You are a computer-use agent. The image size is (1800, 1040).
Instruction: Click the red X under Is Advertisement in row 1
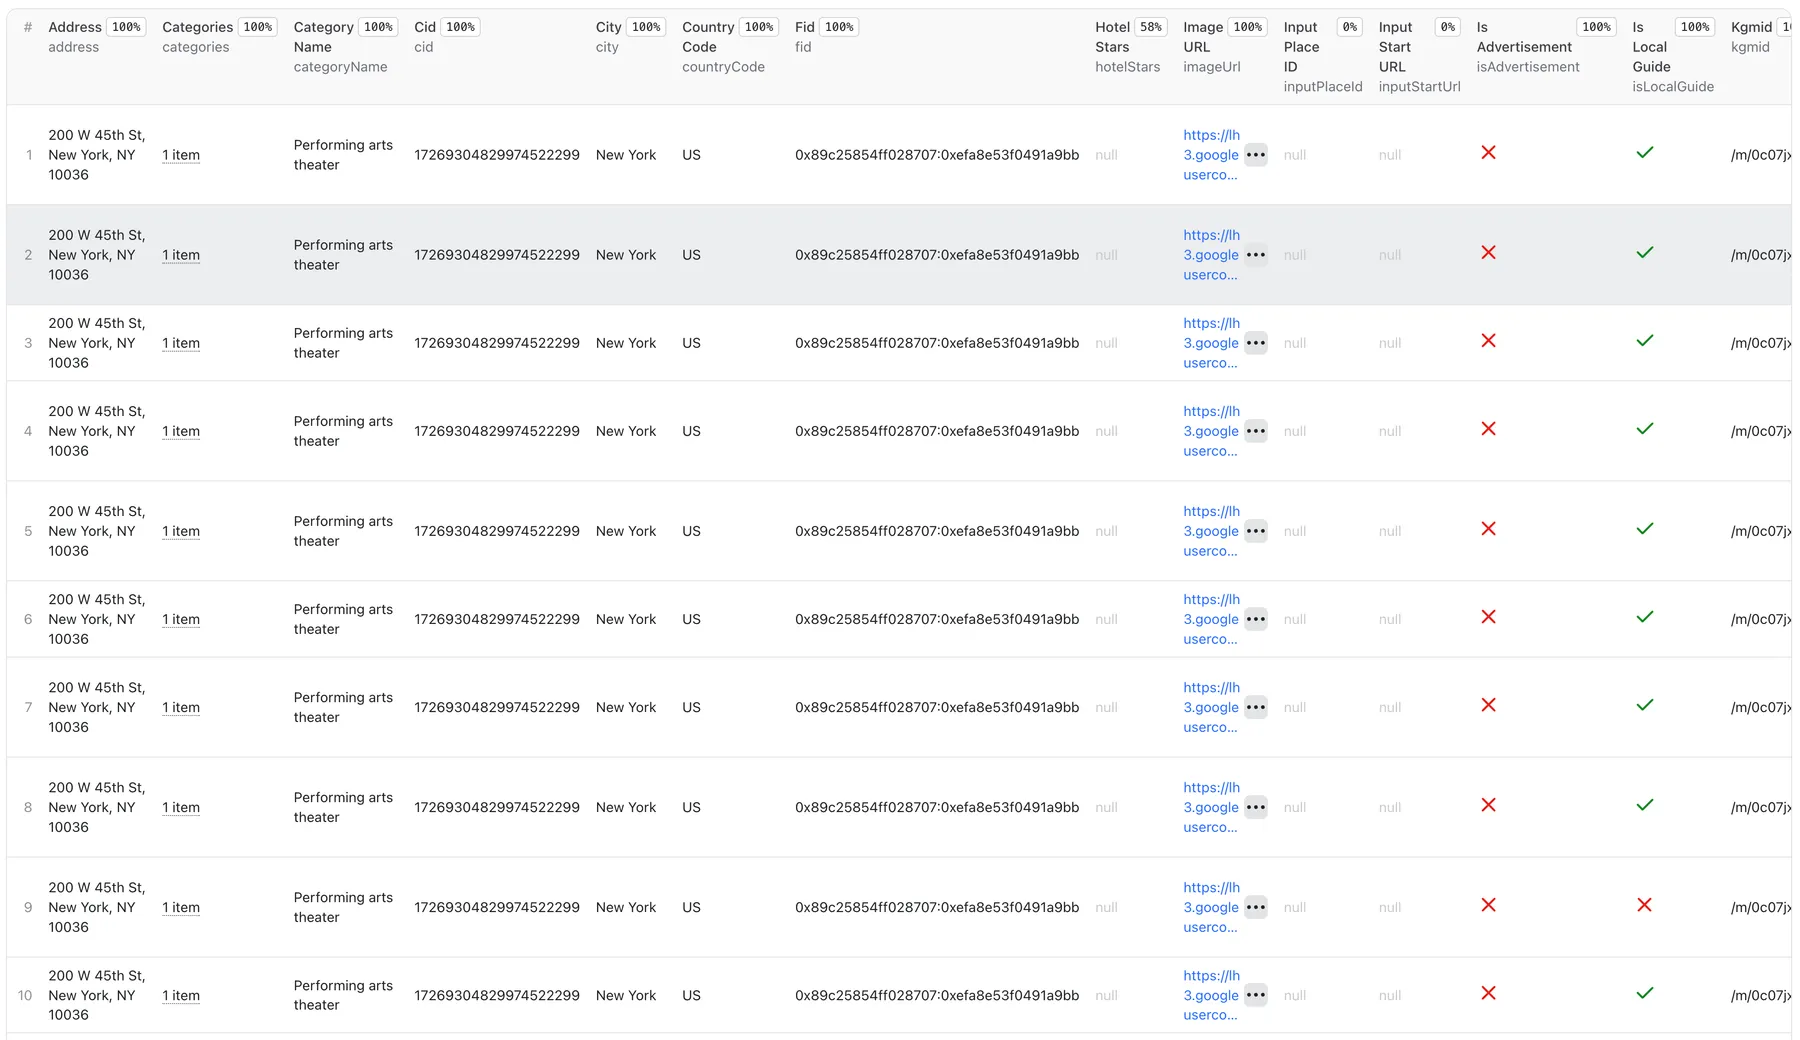tap(1488, 152)
